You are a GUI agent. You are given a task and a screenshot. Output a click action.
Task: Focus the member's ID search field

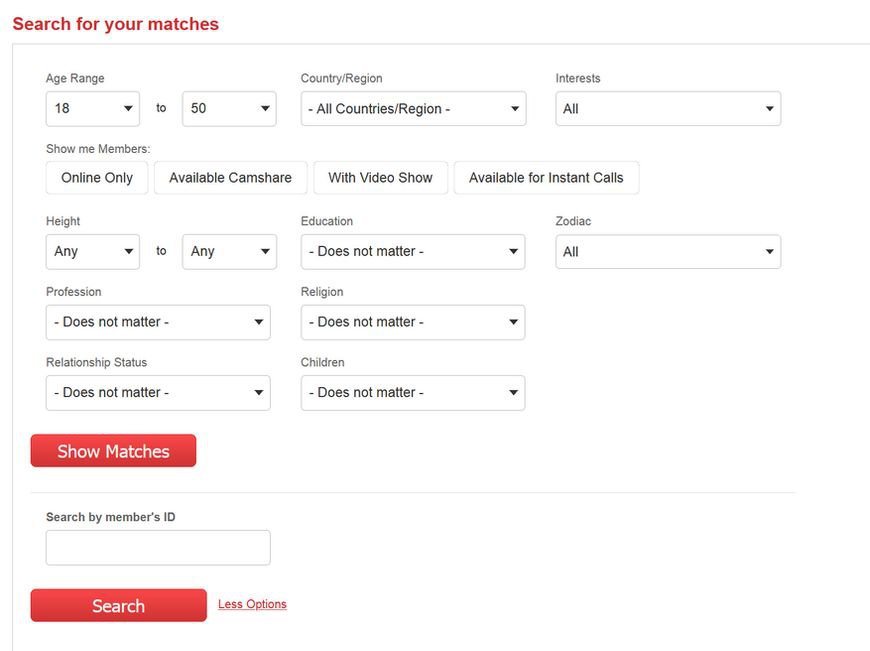coord(158,548)
